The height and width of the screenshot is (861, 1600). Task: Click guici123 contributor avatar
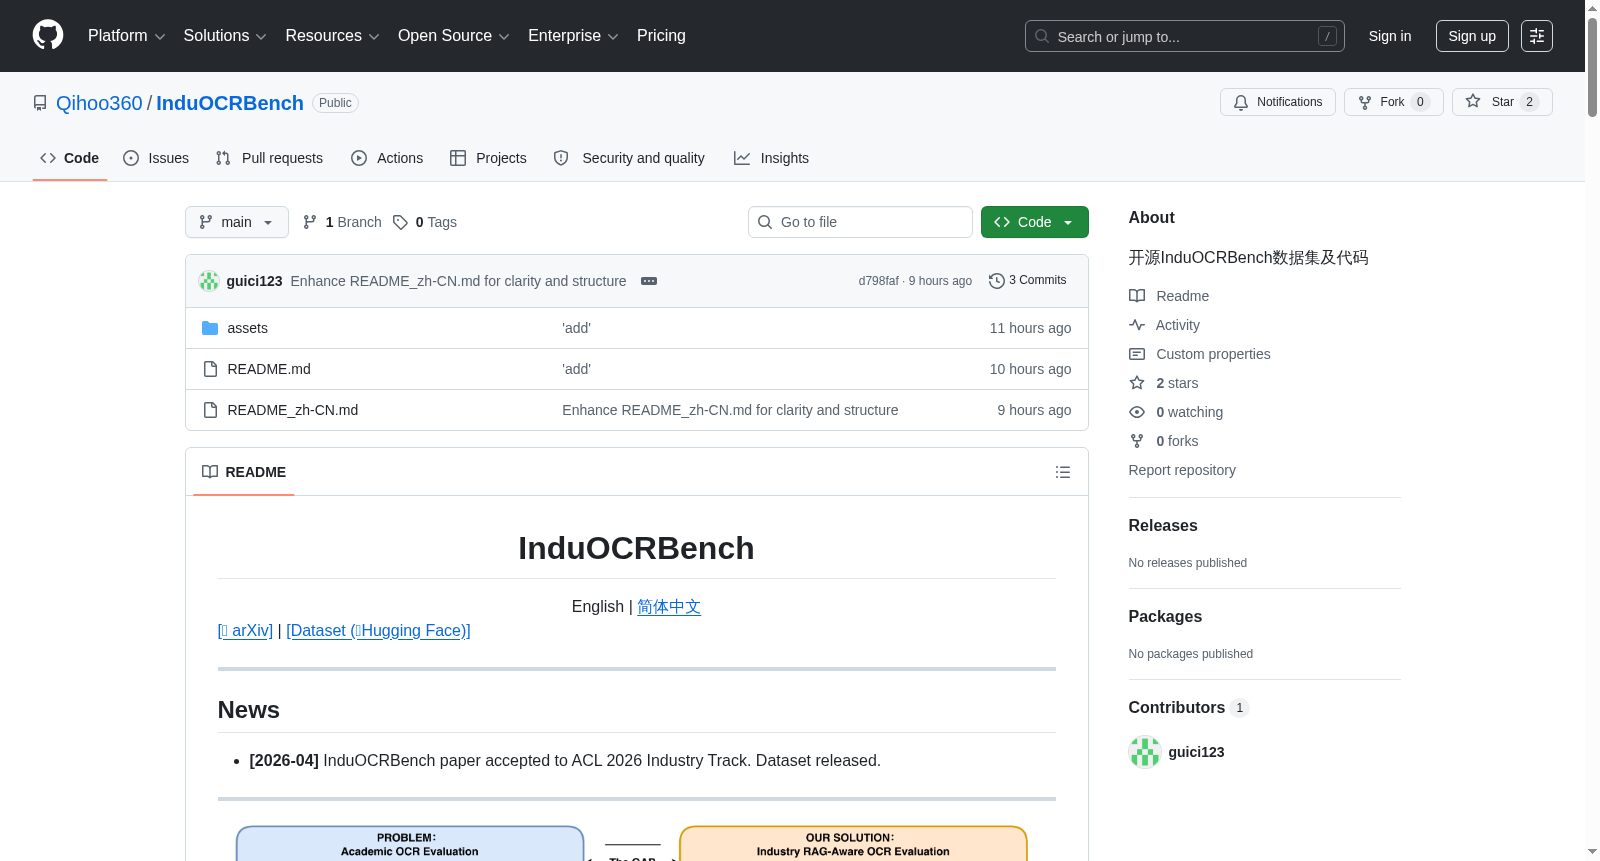pos(1144,752)
